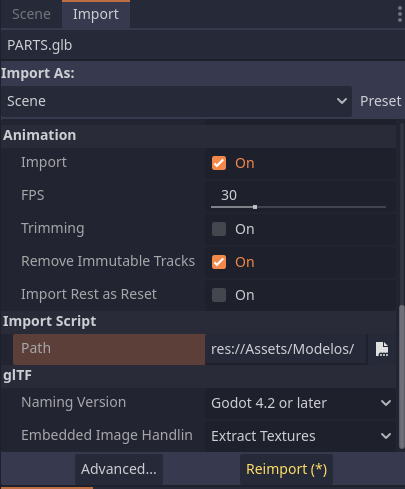Open the import script file browser icon
The width and height of the screenshot is (405, 489).
coord(382,349)
